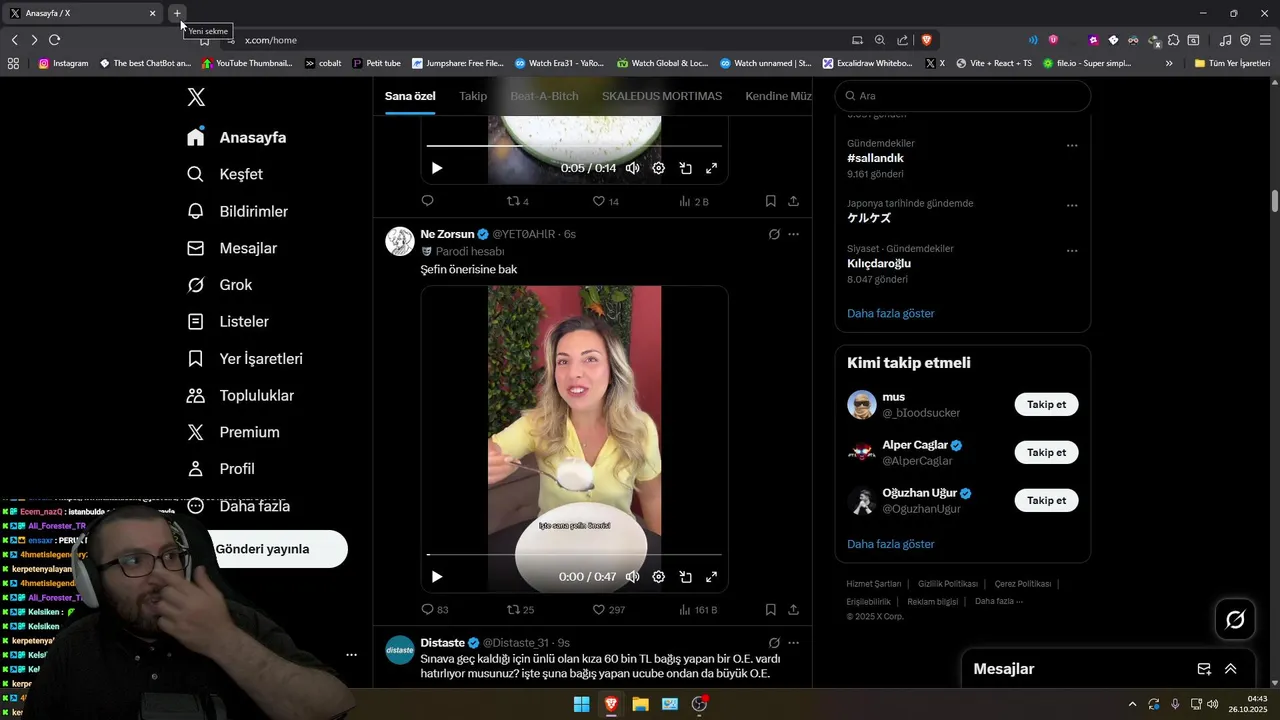Play the Ne Zorsun video

tap(436, 577)
